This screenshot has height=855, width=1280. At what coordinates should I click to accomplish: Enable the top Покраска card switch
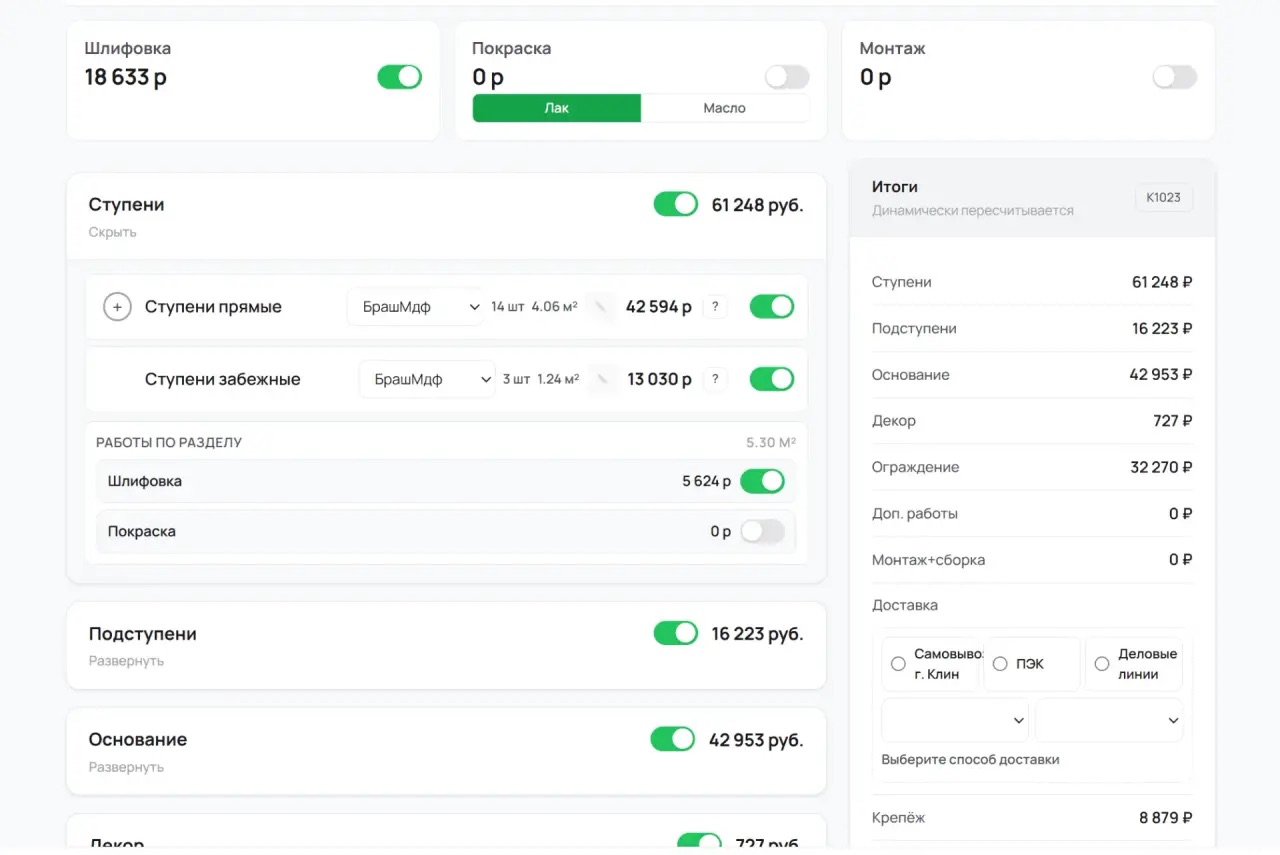(x=787, y=77)
